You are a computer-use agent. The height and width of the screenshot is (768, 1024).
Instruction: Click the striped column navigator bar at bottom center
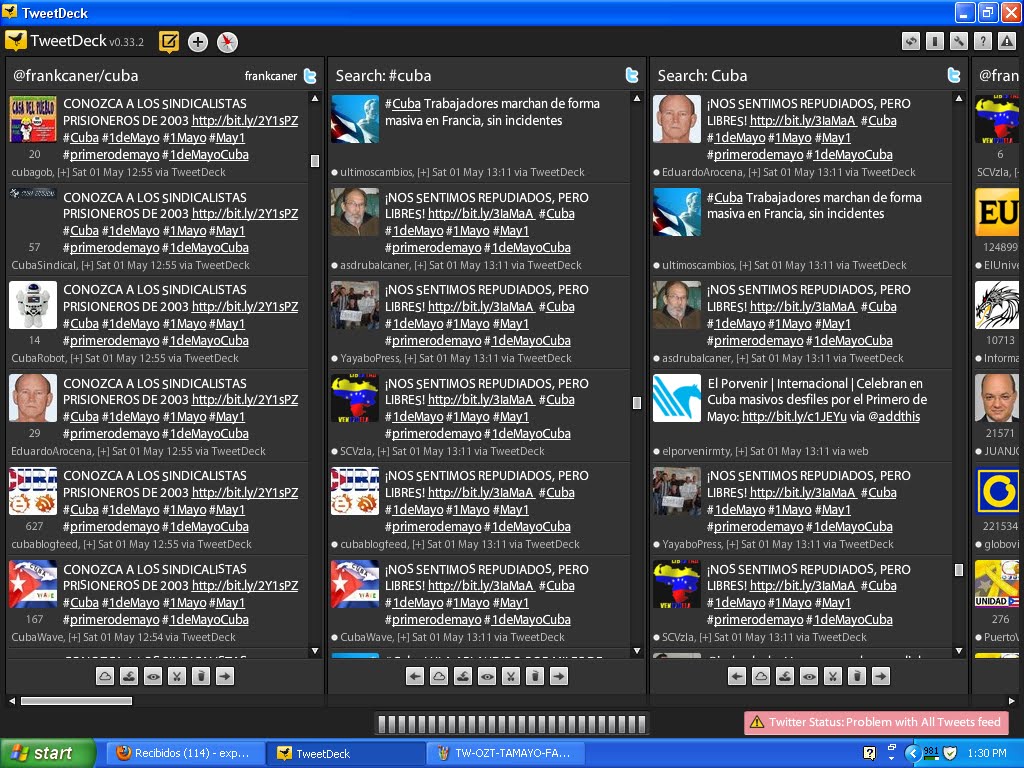point(512,724)
